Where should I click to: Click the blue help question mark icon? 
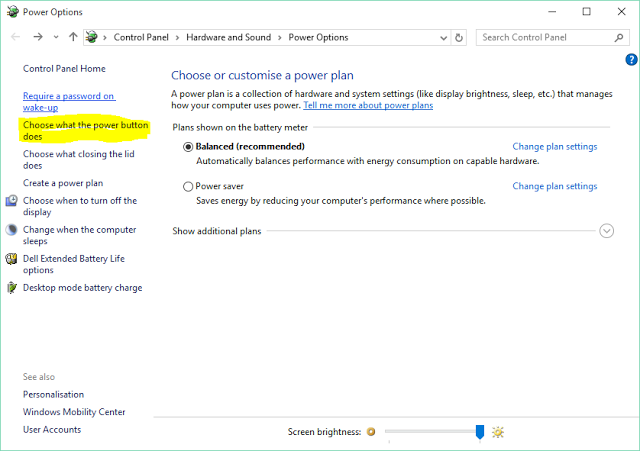[631, 60]
